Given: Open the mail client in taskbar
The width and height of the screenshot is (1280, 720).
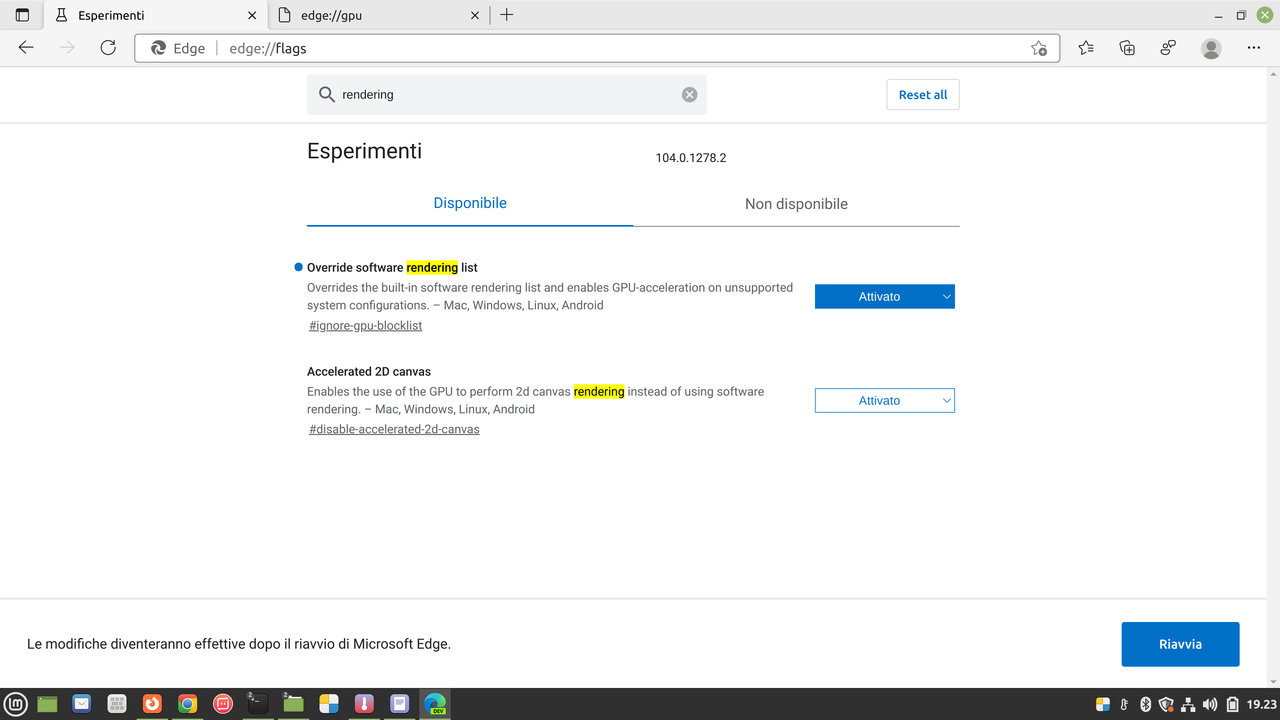Looking at the screenshot, I should click(82, 704).
